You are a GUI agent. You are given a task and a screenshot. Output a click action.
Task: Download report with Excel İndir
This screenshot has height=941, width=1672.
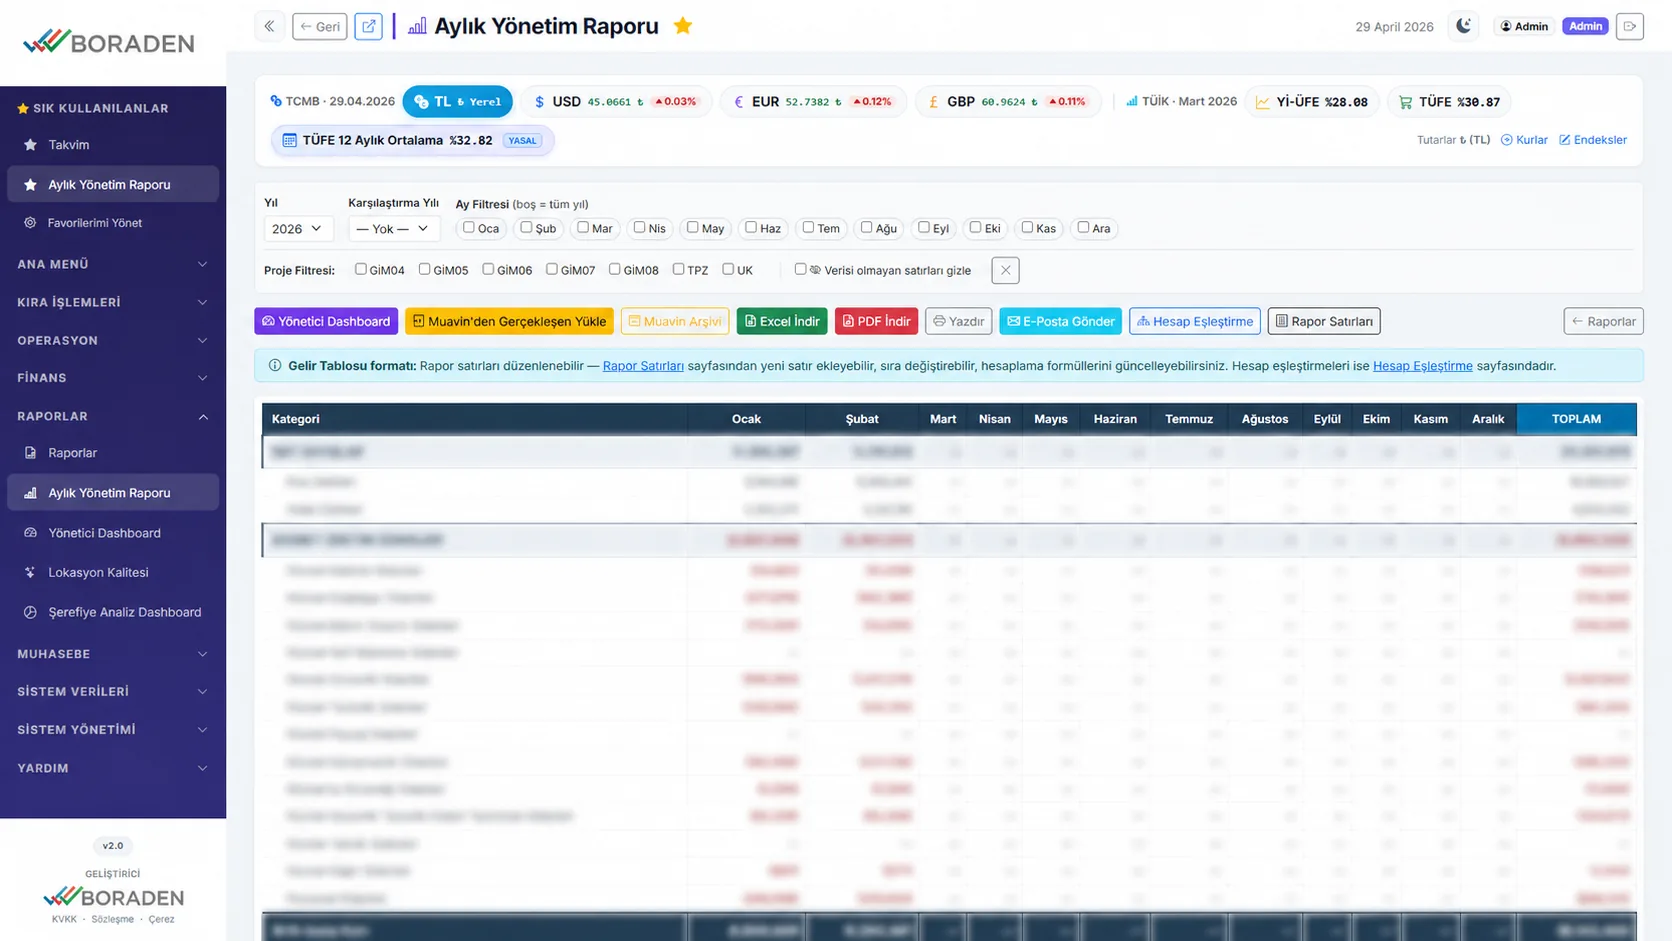782,321
